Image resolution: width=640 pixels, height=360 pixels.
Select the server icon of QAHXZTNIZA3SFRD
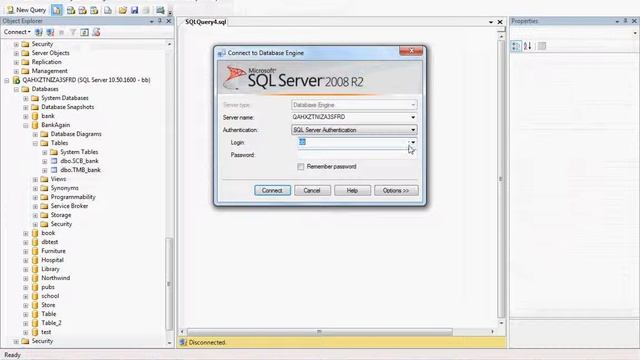pos(16,80)
